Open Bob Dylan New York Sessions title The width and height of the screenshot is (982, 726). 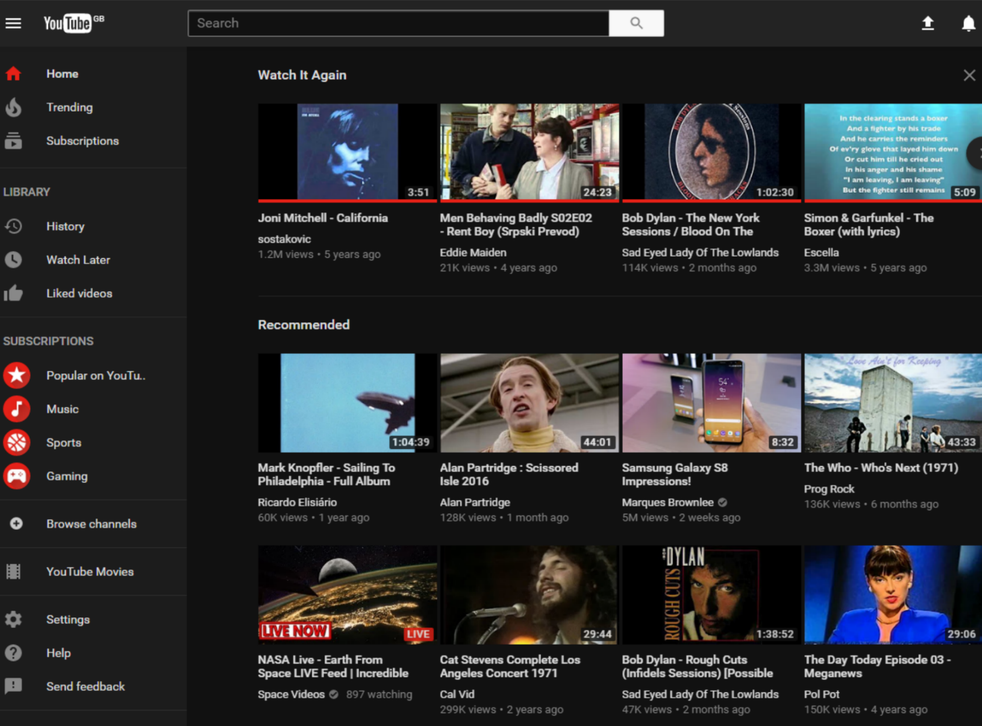tap(690, 224)
